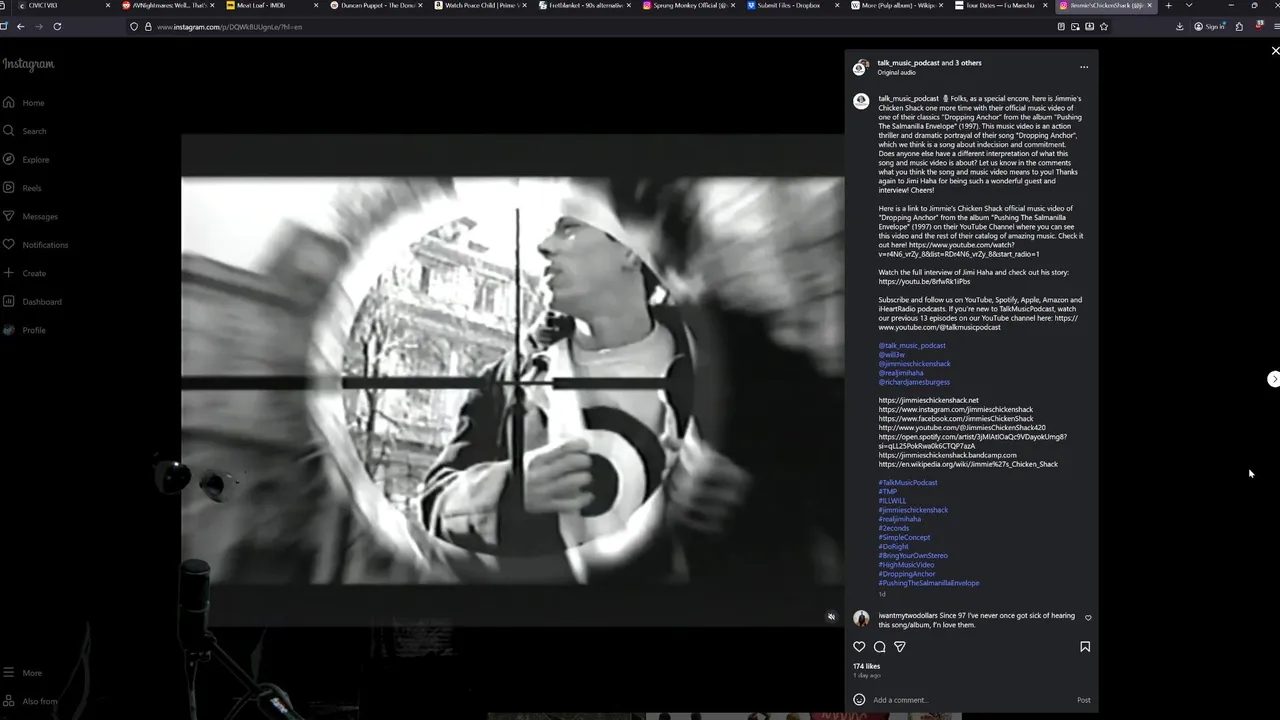Click the Post comment button

(x=1084, y=700)
